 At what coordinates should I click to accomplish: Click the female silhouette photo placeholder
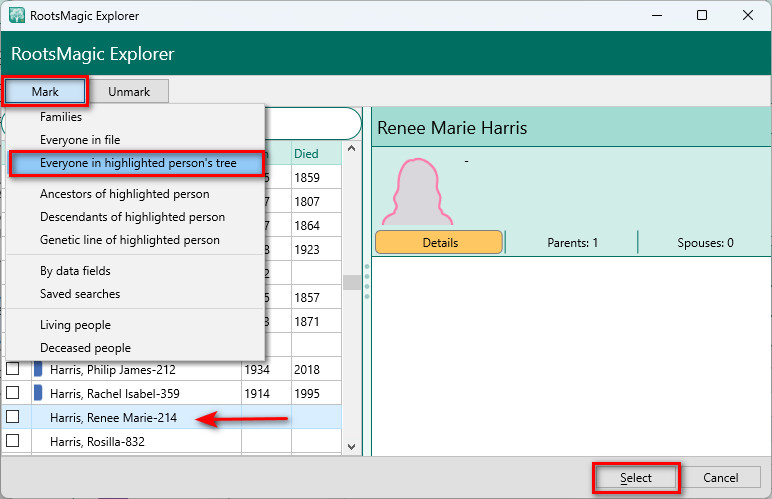point(418,191)
